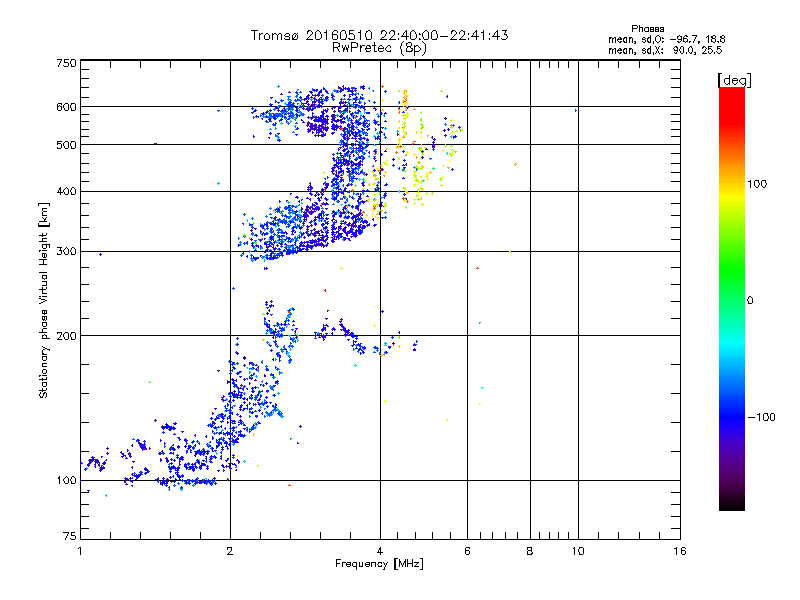Image resolution: width=800 pixels, height=600 pixels.
Task: Click the '[deg]' colorbar unit label
Action: coord(734,80)
